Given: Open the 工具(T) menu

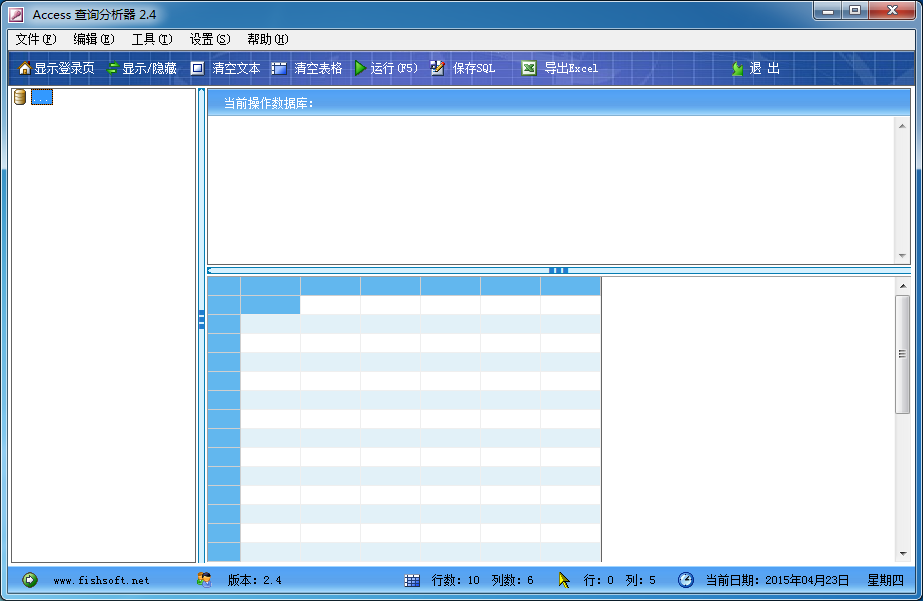Looking at the screenshot, I should pyautogui.click(x=152, y=39).
